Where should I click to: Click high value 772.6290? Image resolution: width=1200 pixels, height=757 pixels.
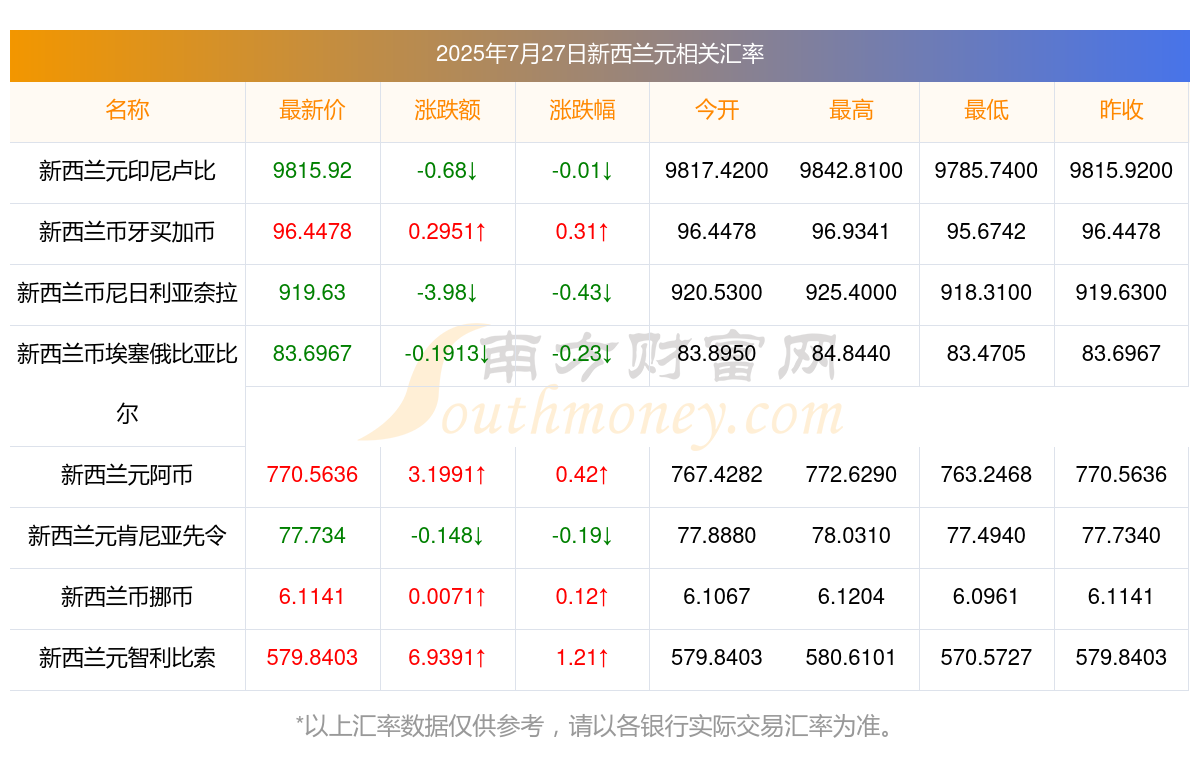851,475
